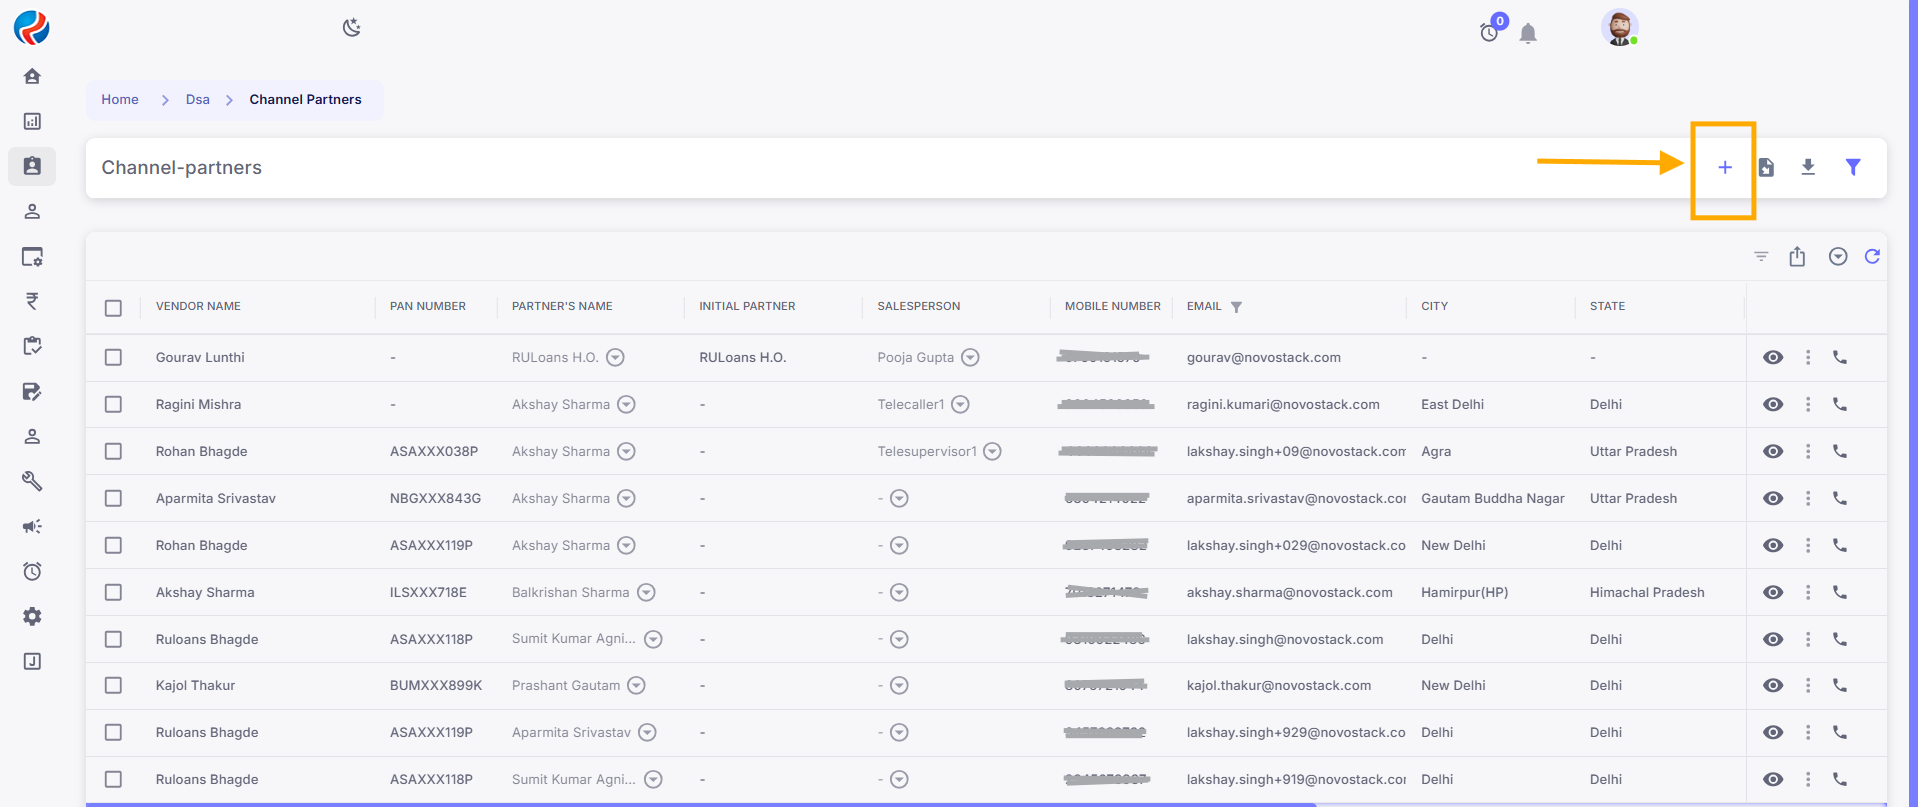Tick the select-all checkbox in table header
1918x807 pixels.
[x=113, y=308]
